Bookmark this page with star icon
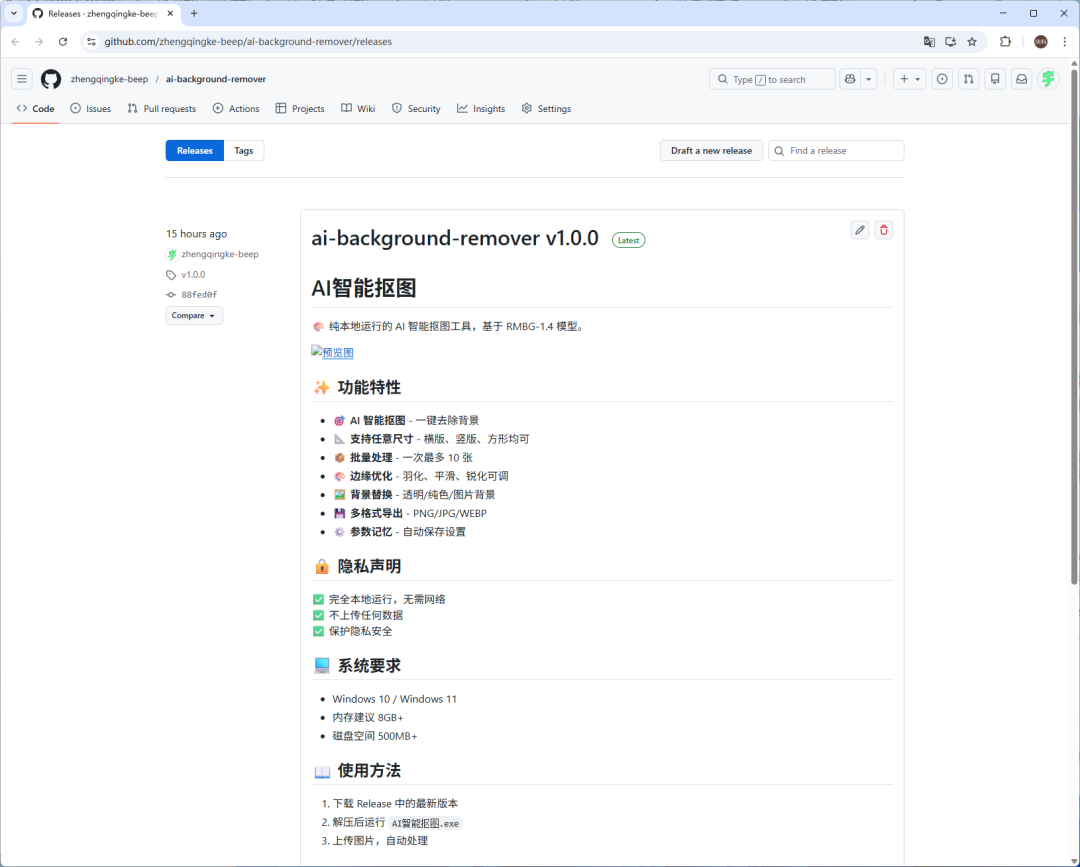Viewport: 1080px width, 867px height. pos(972,42)
